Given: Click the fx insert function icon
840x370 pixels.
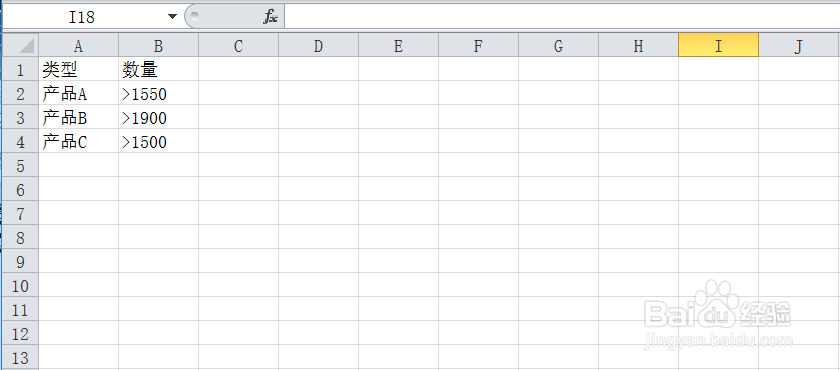Looking at the screenshot, I should pyautogui.click(x=270, y=17).
